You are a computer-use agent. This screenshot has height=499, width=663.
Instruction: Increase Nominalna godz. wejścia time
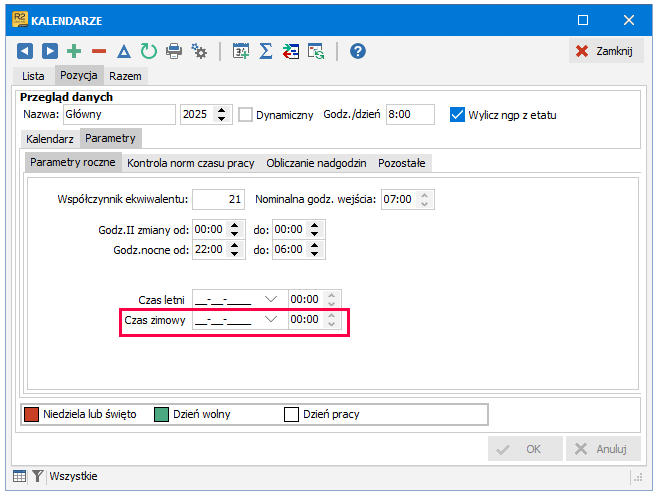click(x=425, y=195)
